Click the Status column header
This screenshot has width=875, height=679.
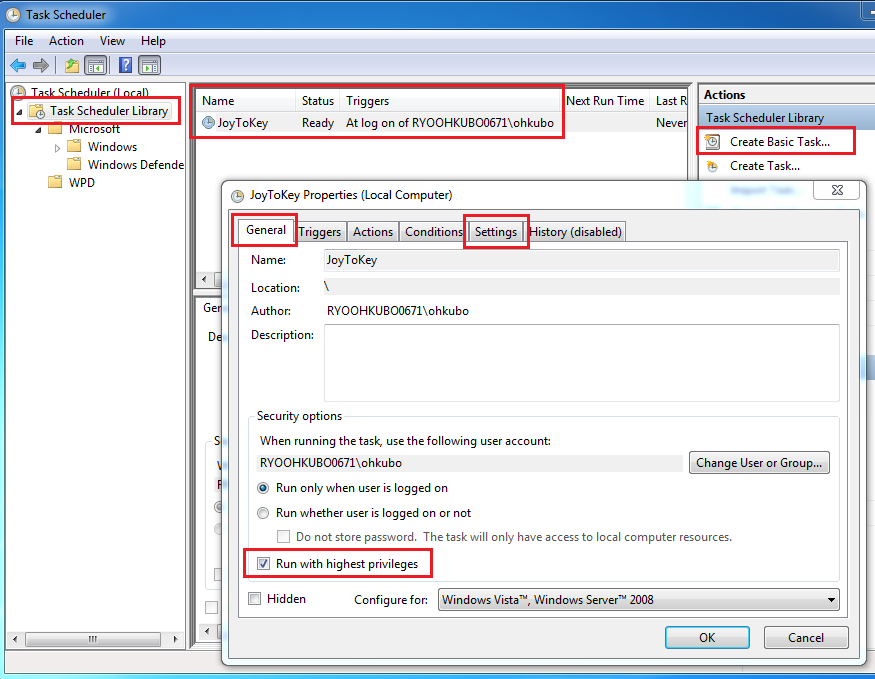(317, 101)
